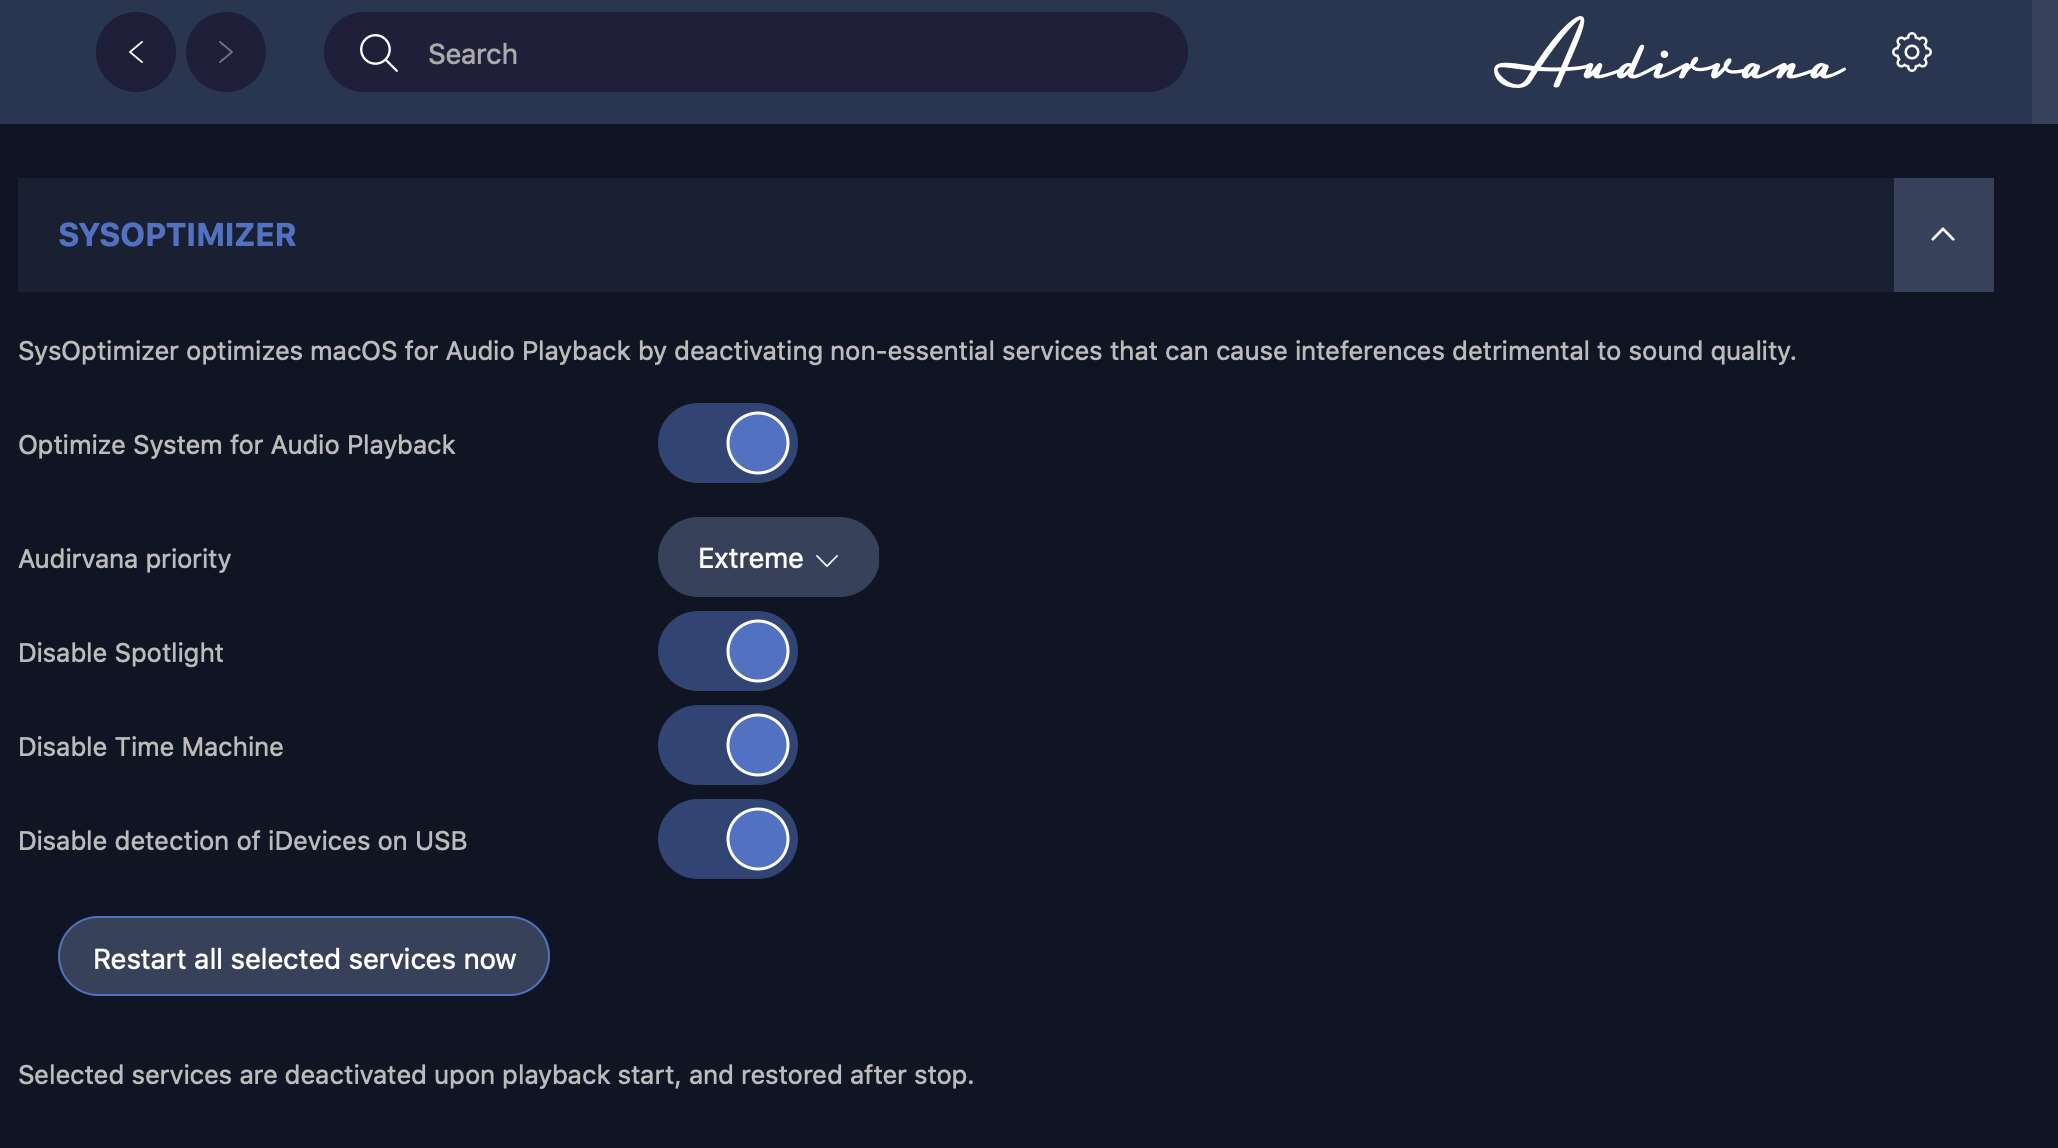Go back using the left arrow button

136,52
